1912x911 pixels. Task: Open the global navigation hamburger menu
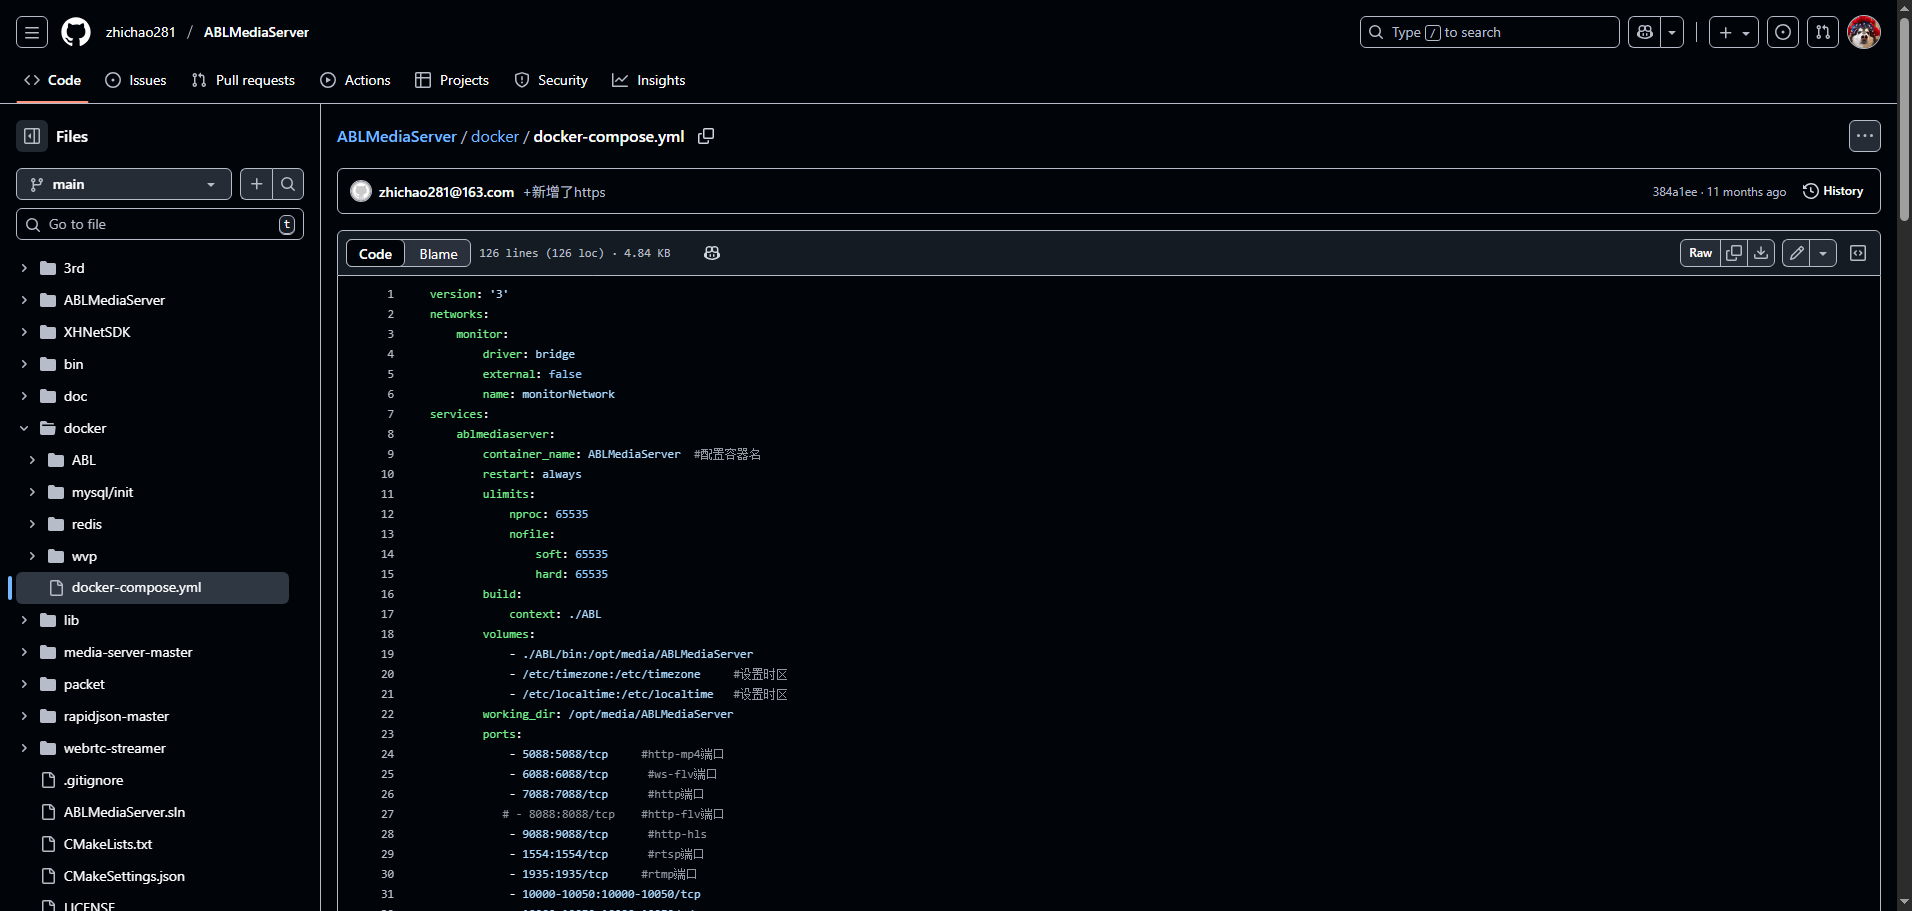tap(32, 32)
